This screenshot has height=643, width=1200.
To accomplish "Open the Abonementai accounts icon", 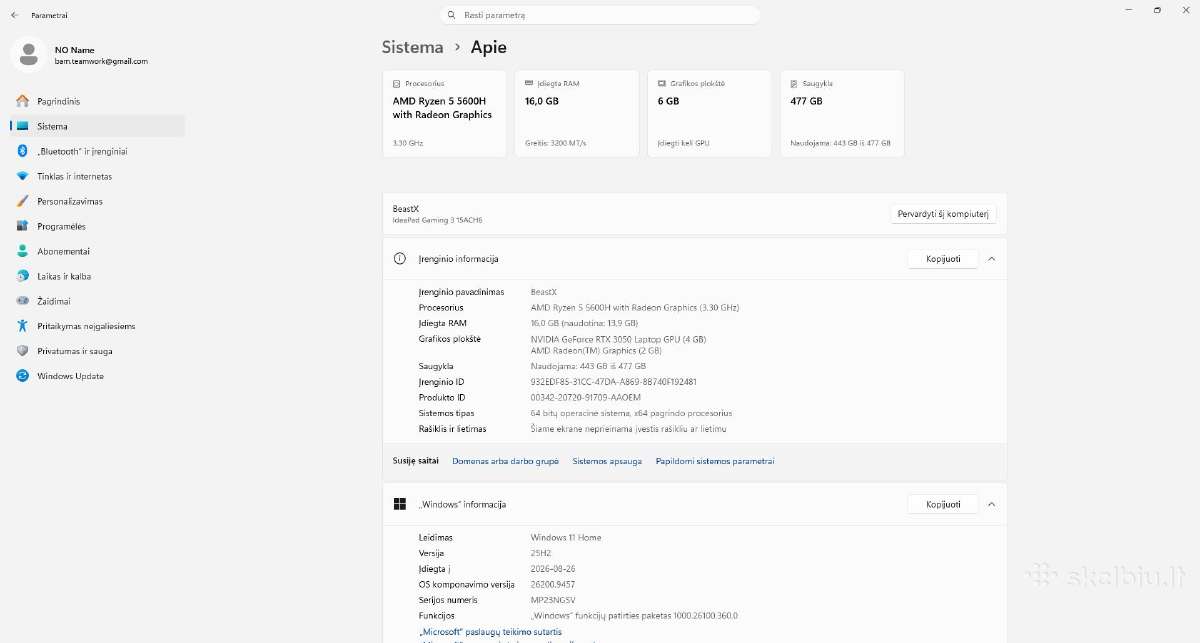I will tap(22, 251).
